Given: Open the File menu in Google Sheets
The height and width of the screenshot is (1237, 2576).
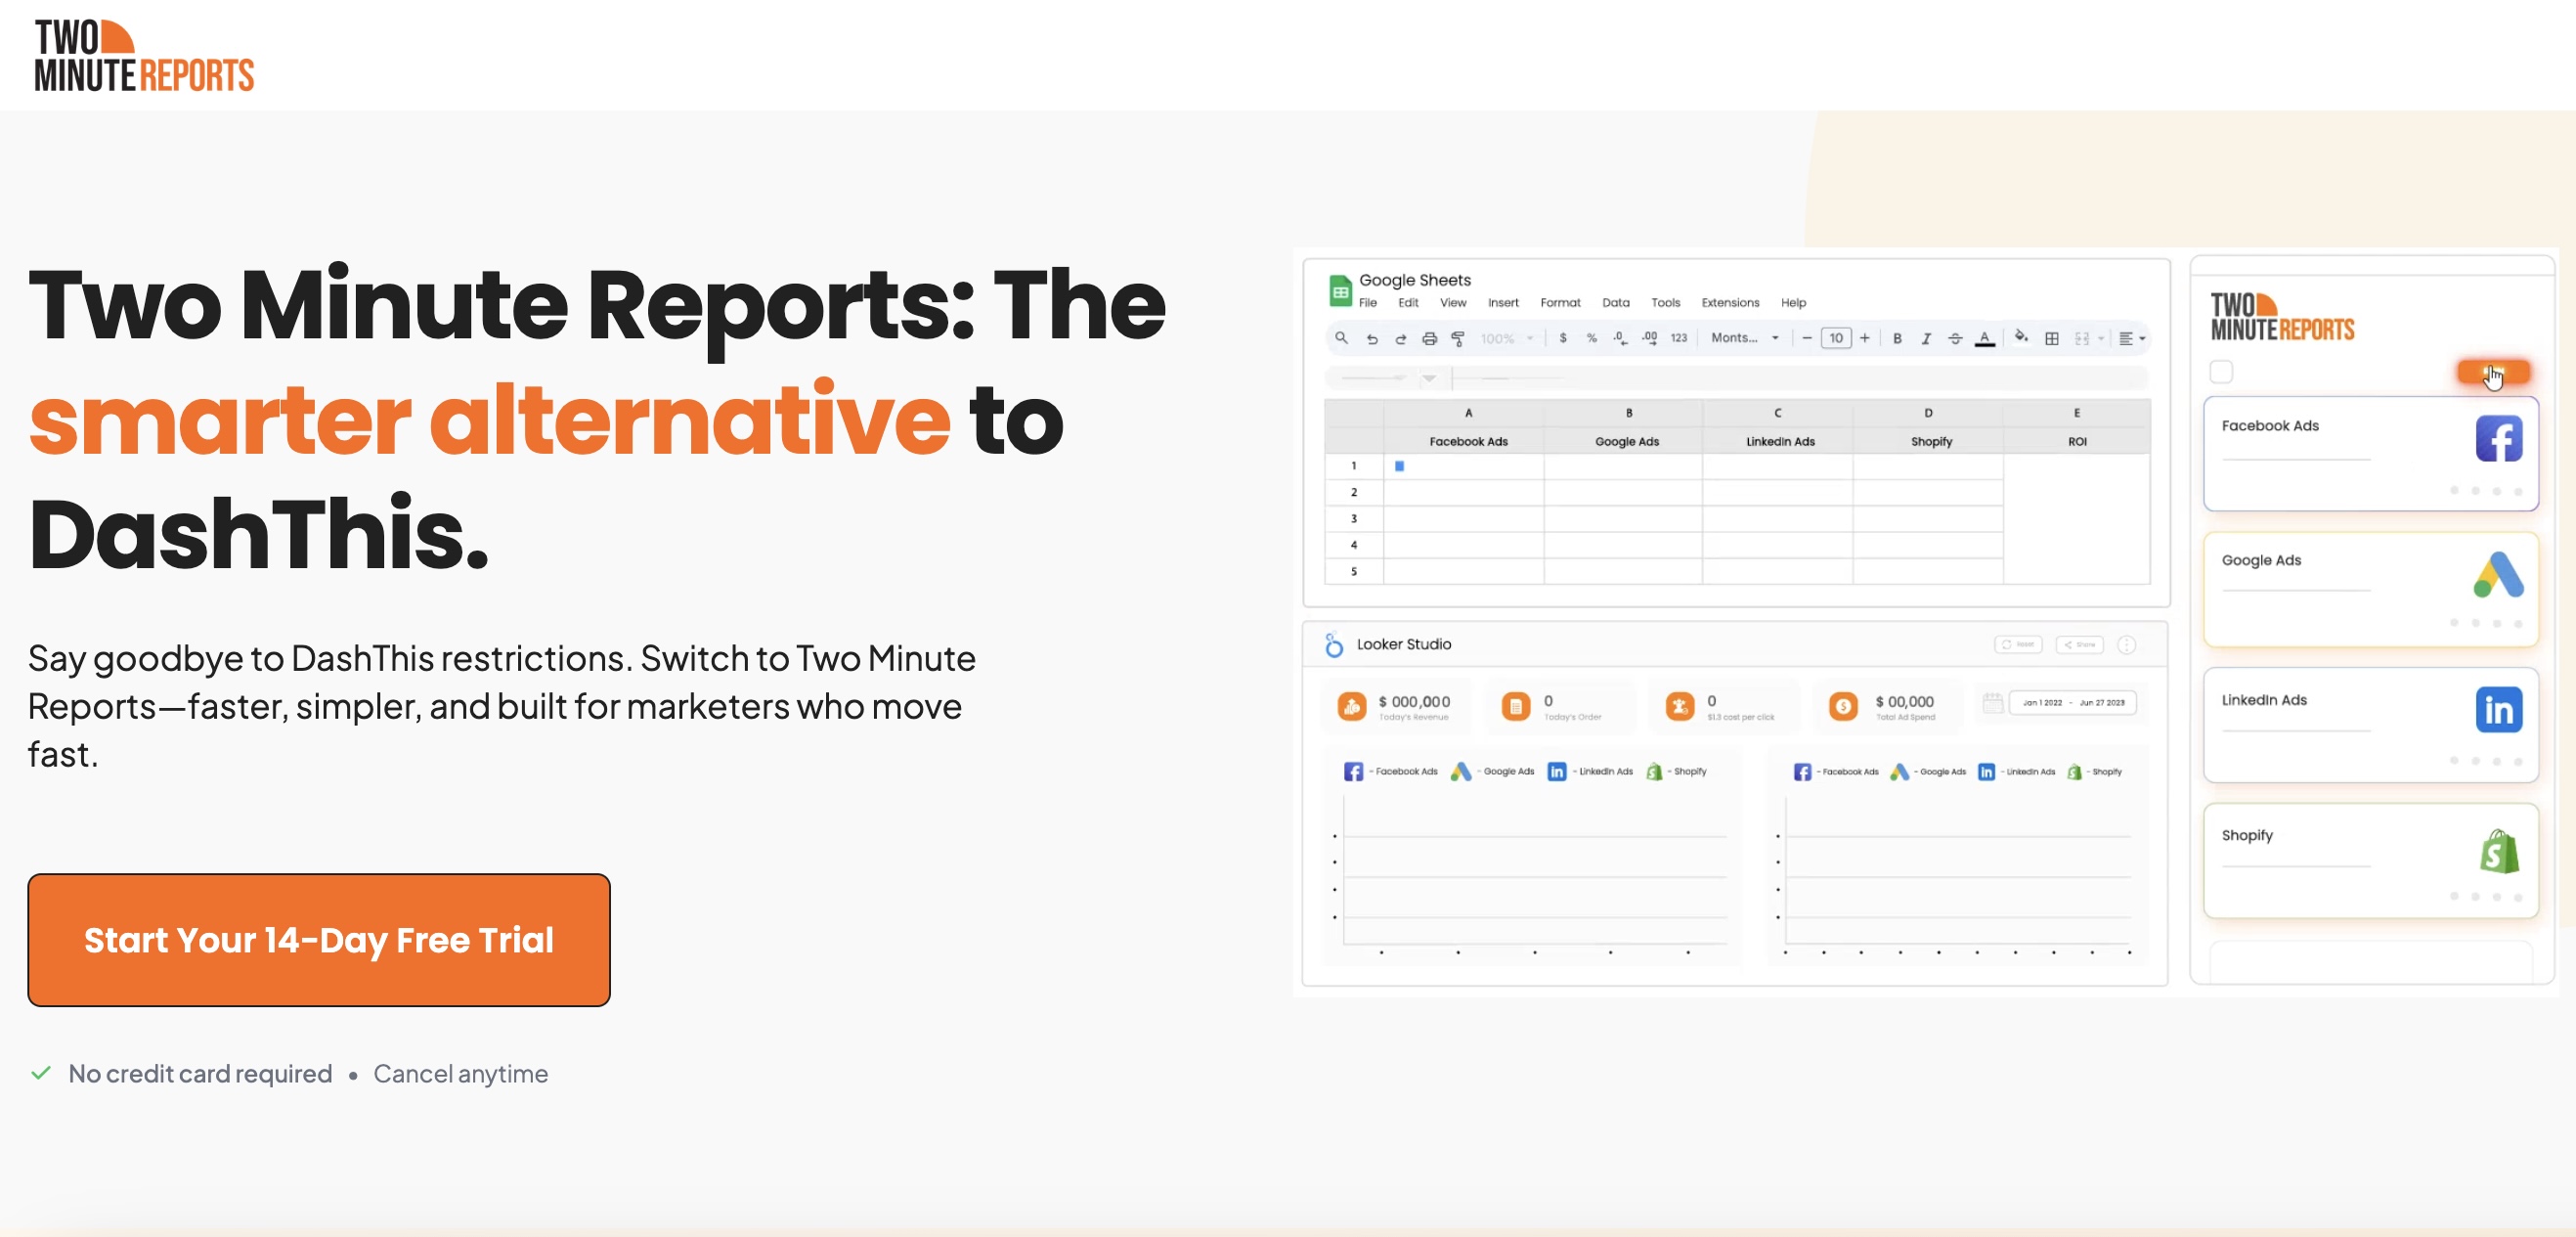Looking at the screenshot, I should [1368, 303].
